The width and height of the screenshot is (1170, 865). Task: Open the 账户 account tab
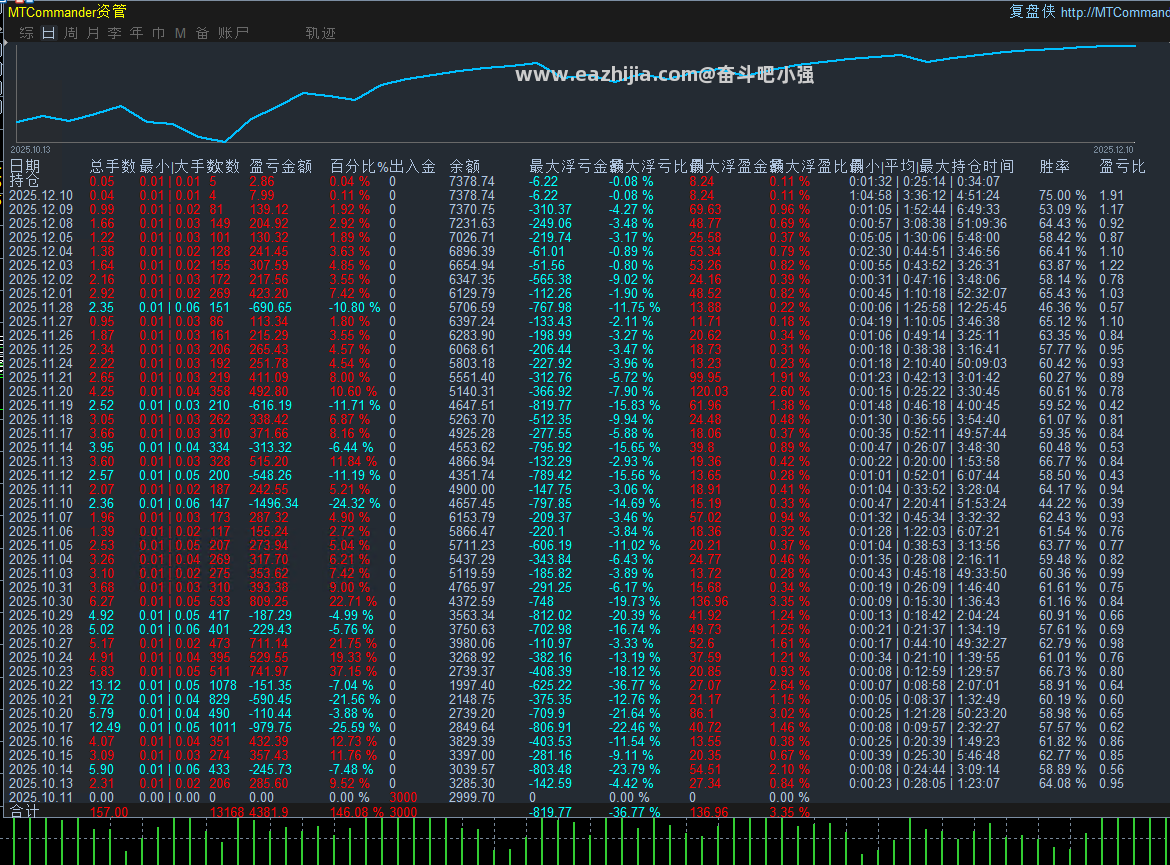coord(233,33)
